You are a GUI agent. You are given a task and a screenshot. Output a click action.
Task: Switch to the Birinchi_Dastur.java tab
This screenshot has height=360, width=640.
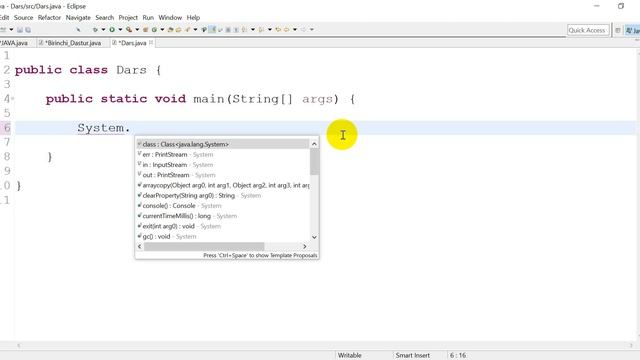[x=73, y=43]
